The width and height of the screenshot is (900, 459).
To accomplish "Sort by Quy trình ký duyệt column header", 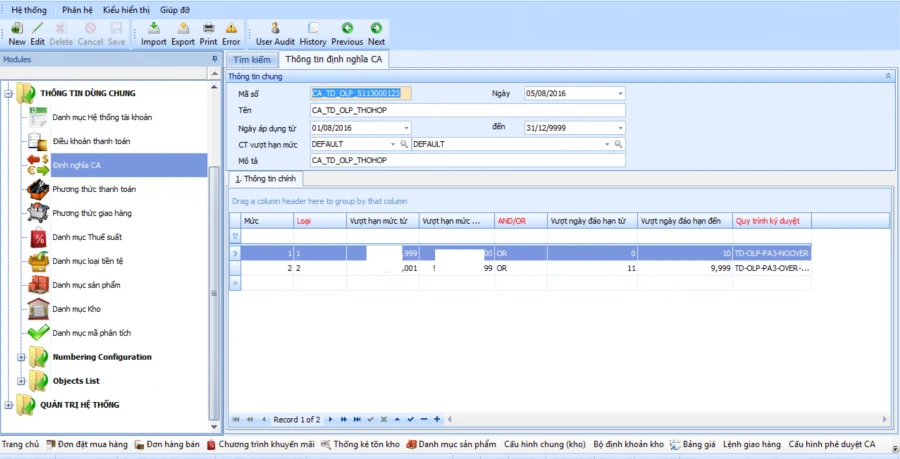I will [772, 221].
